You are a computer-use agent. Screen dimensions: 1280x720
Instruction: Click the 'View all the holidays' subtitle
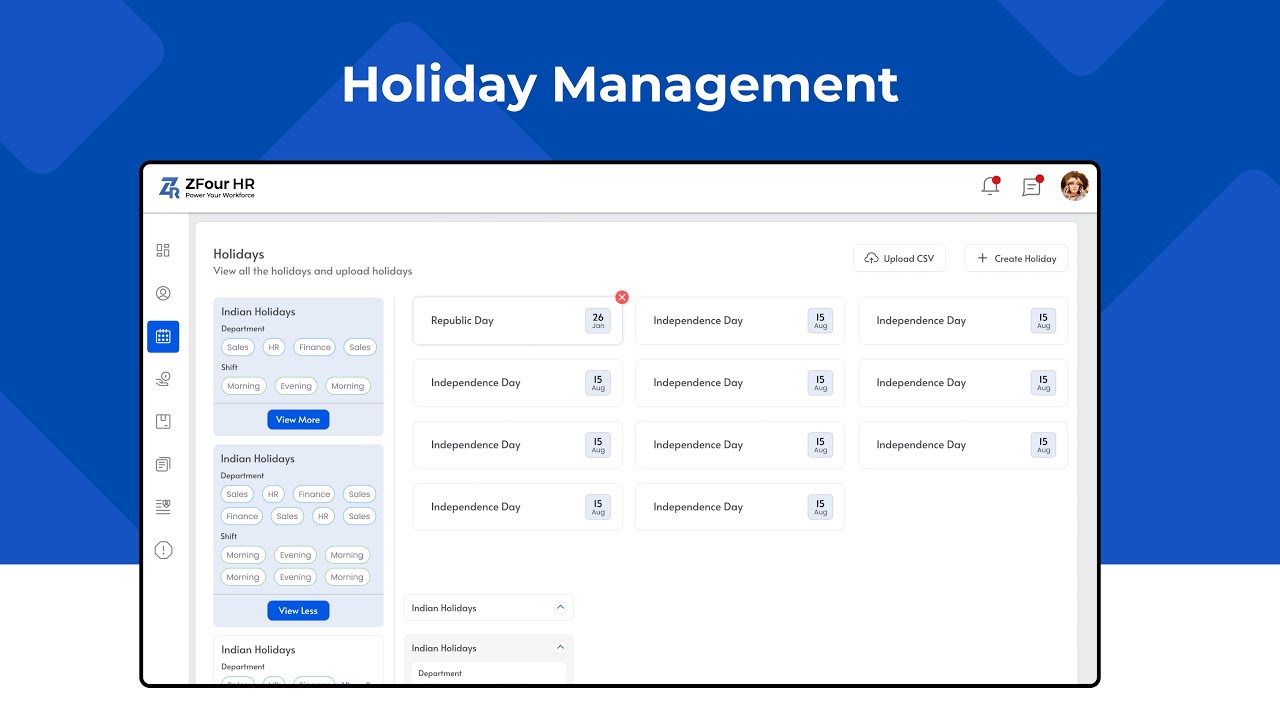click(x=312, y=271)
